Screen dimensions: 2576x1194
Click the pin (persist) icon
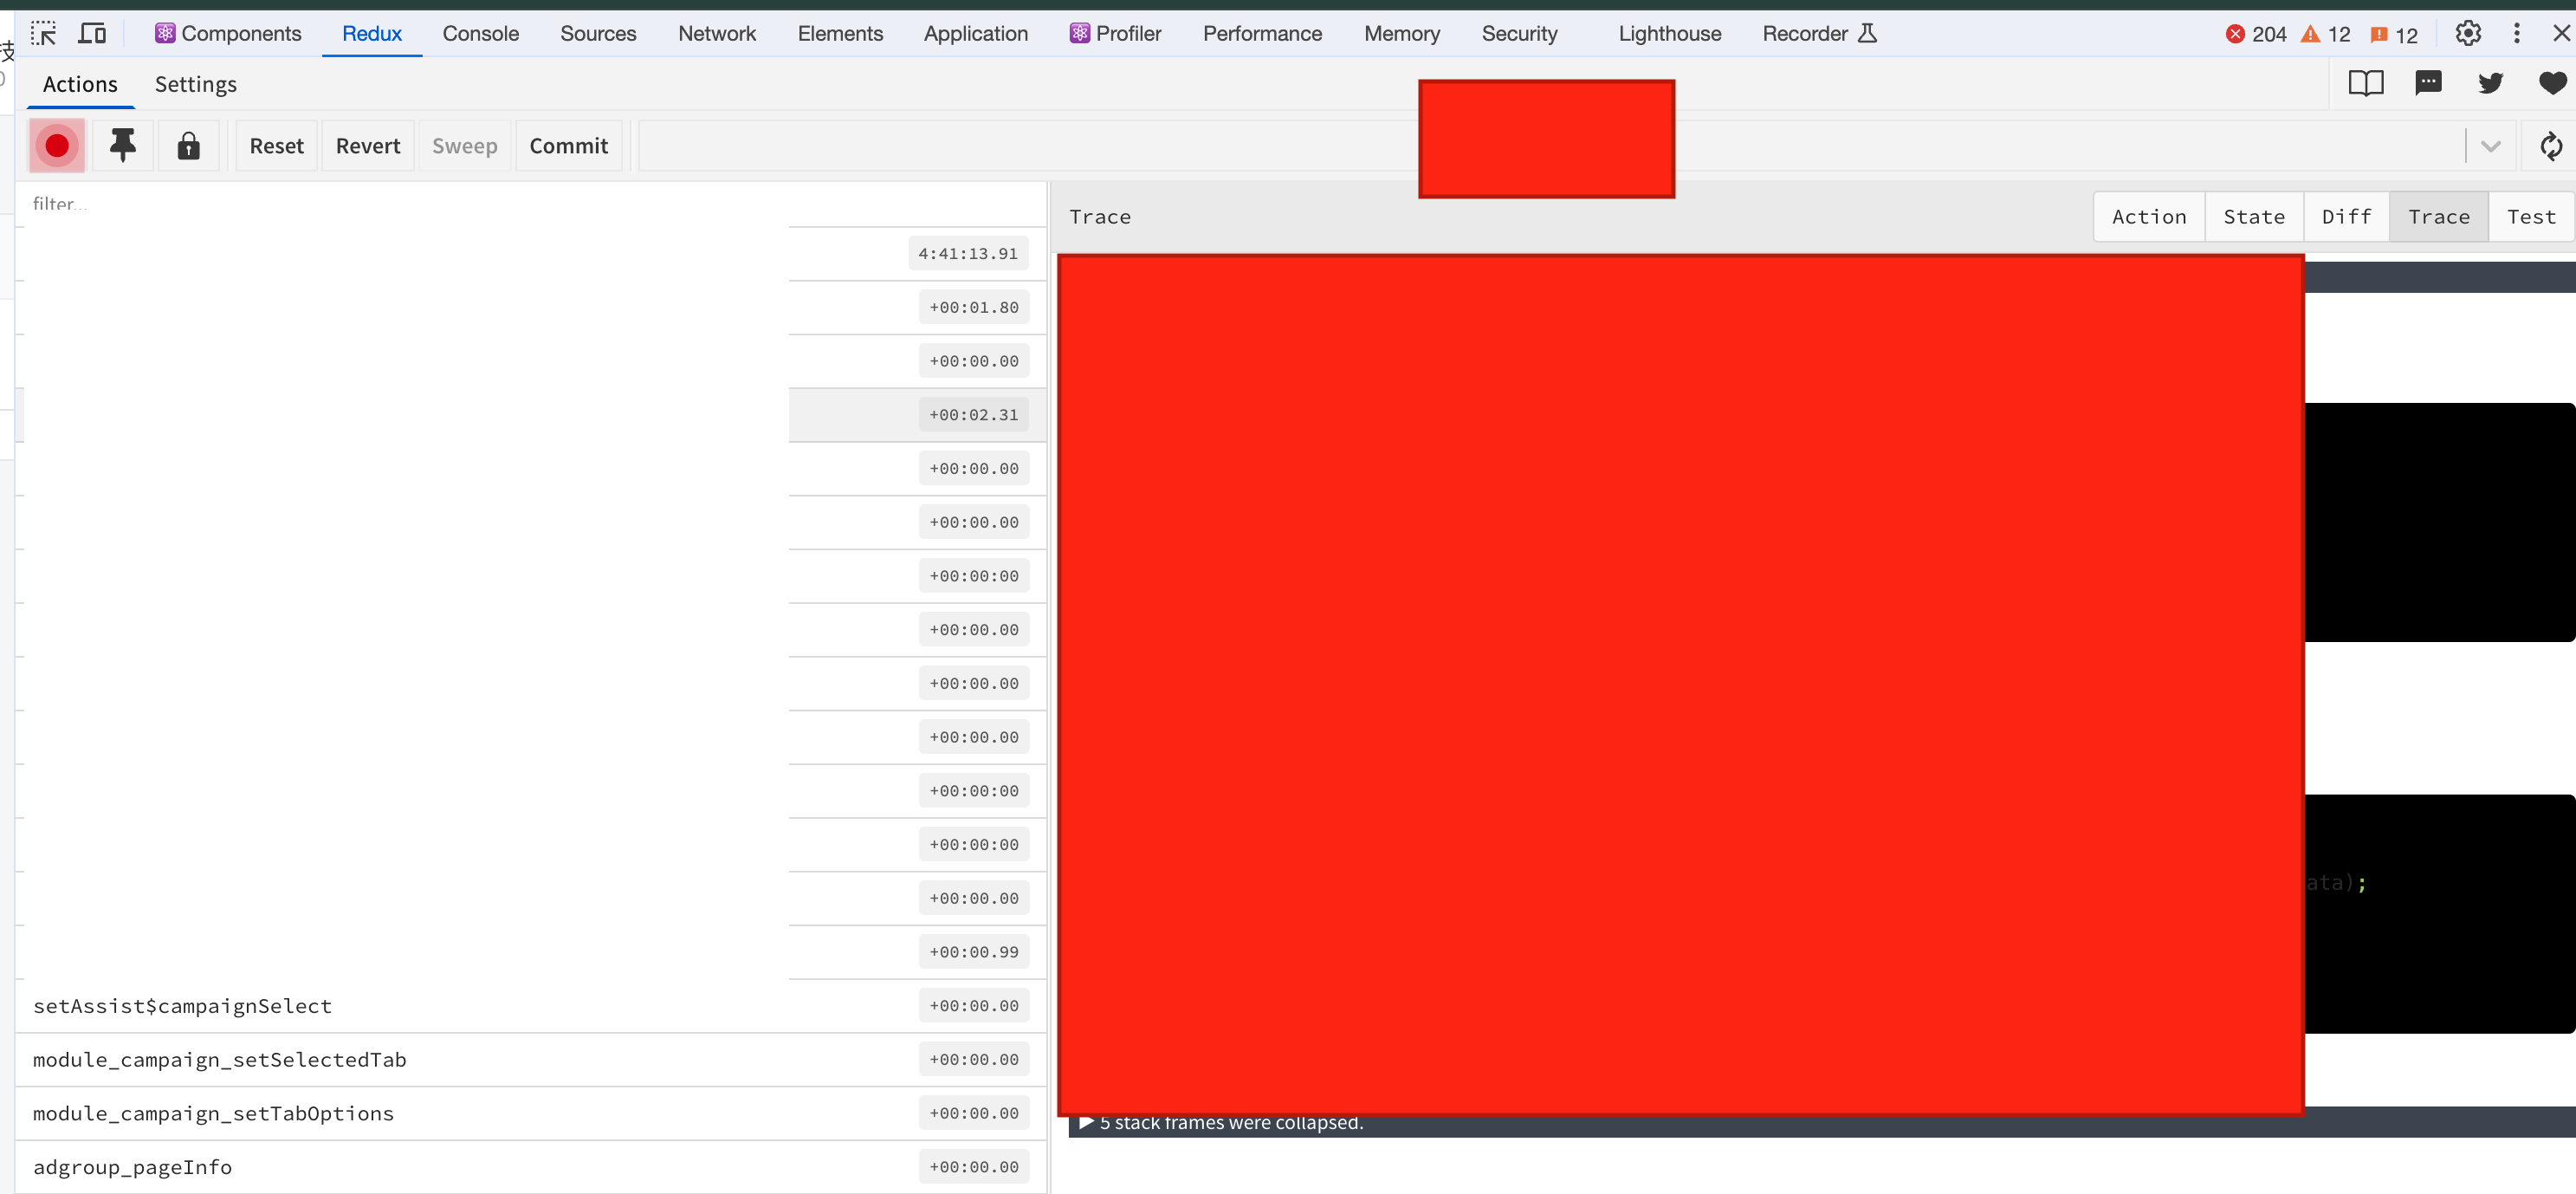pyautogui.click(x=122, y=146)
